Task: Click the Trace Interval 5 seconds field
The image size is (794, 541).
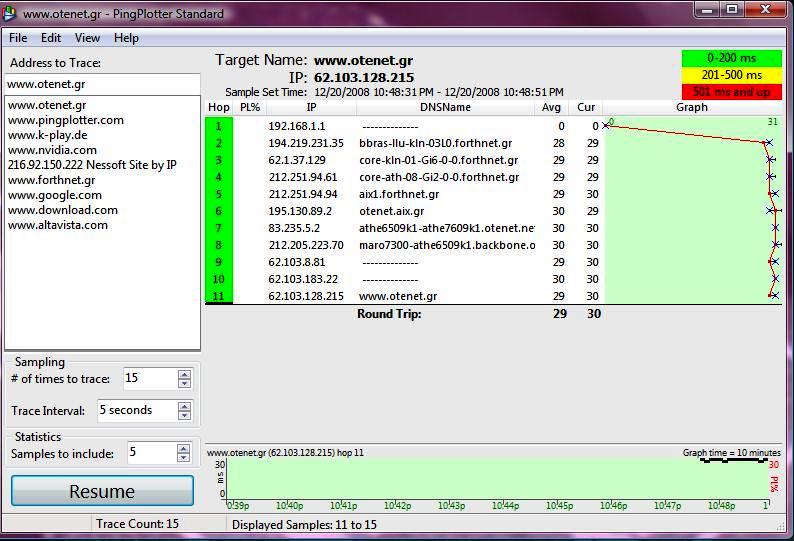Action: (137, 410)
